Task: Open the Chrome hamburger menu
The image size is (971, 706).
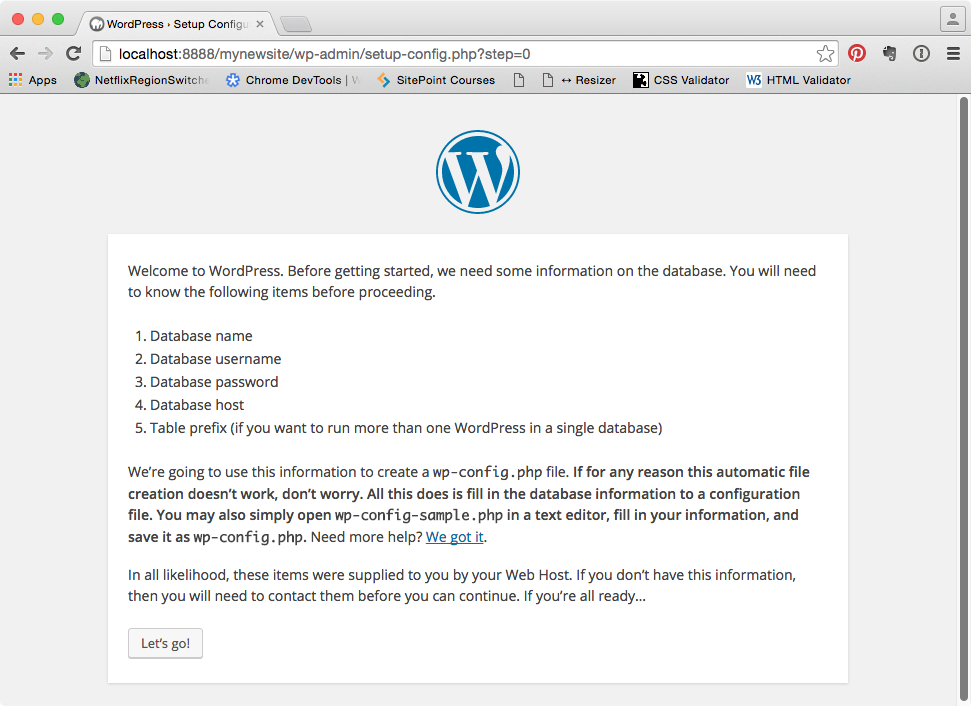Action: (x=954, y=54)
